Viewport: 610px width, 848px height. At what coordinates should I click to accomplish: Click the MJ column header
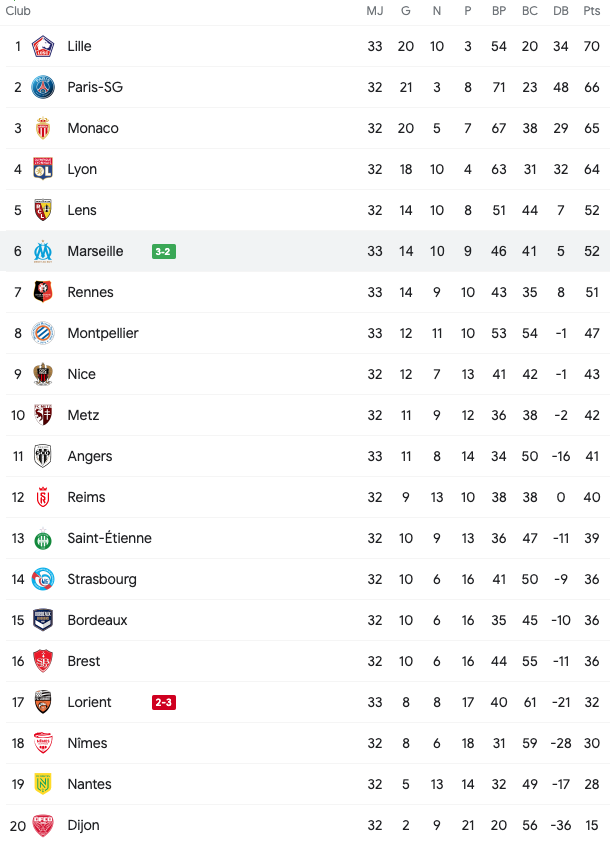tap(375, 11)
